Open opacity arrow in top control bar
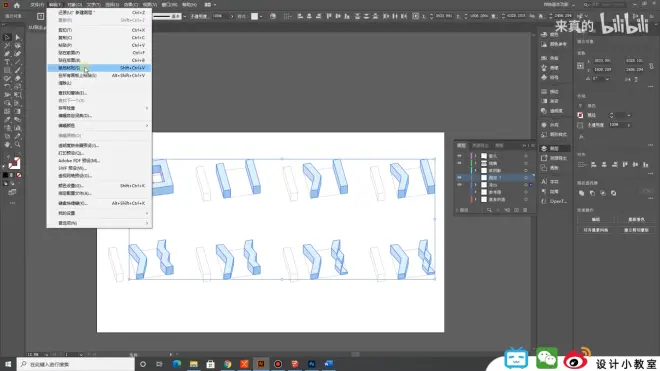The width and height of the screenshot is (660, 371). (x=232, y=16)
